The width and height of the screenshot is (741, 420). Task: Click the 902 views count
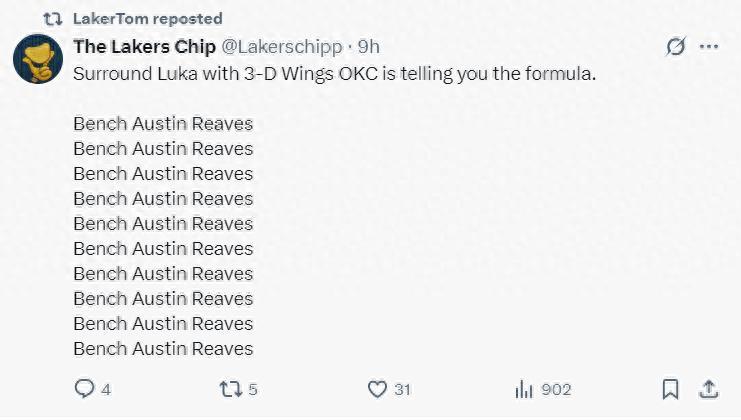pos(556,389)
